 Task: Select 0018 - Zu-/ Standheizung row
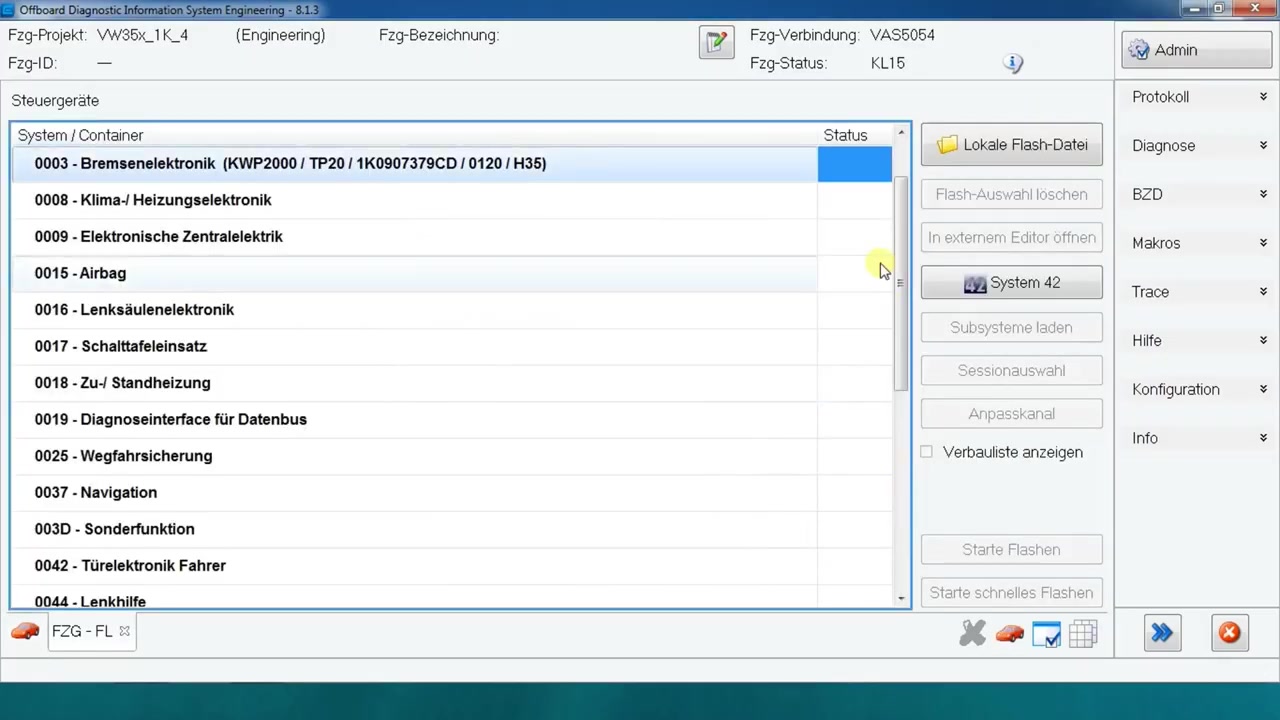tap(452, 383)
